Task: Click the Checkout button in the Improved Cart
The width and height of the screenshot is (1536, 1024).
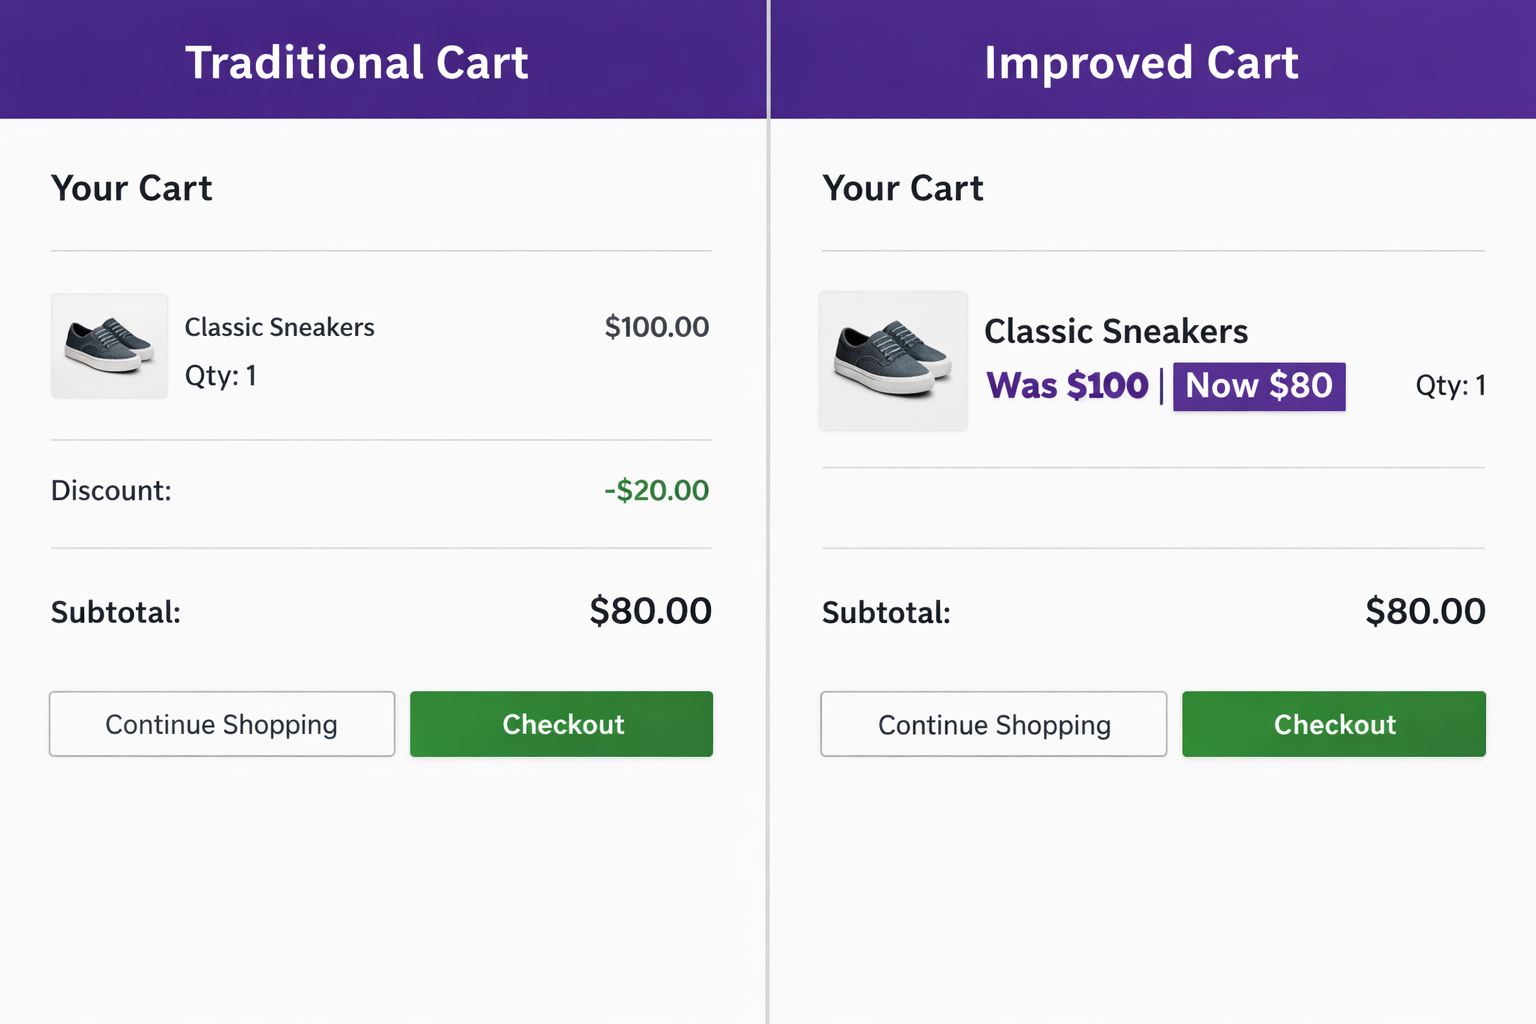Action: [1333, 724]
